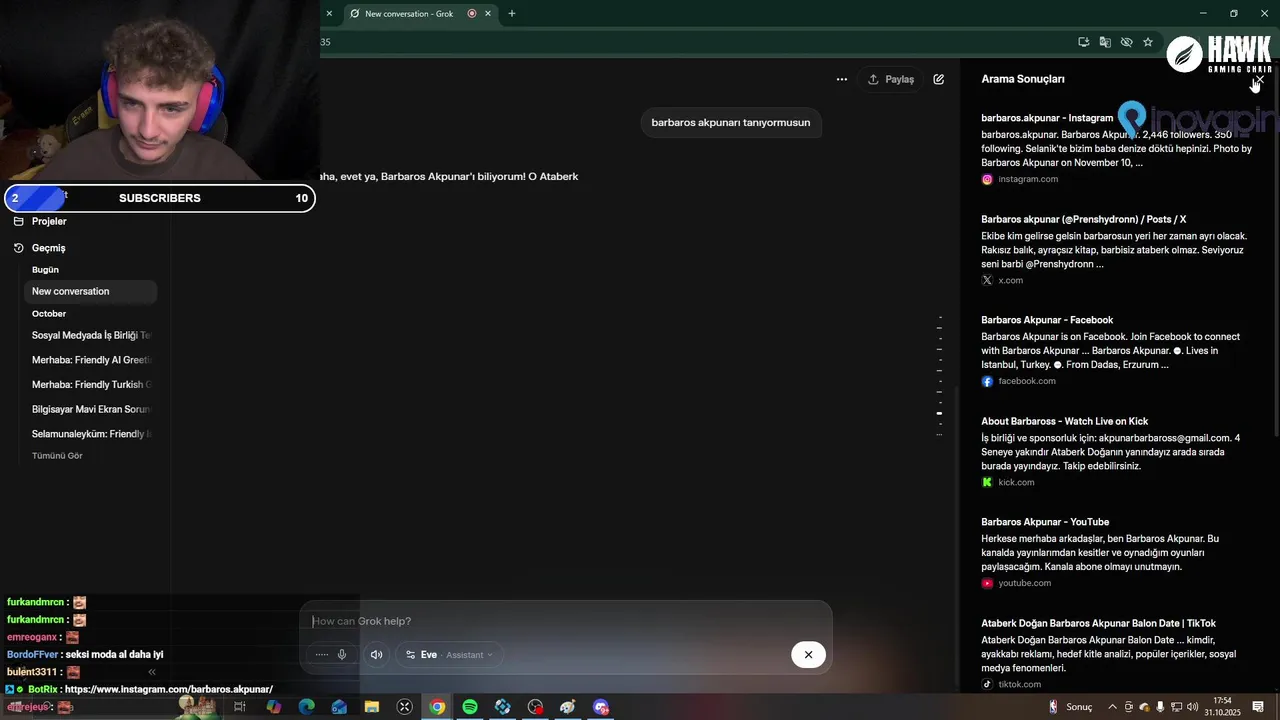Viewport: 1280px width, 720px height.
Task: Click the youtube.com source icon
Action: coord(987,583)
